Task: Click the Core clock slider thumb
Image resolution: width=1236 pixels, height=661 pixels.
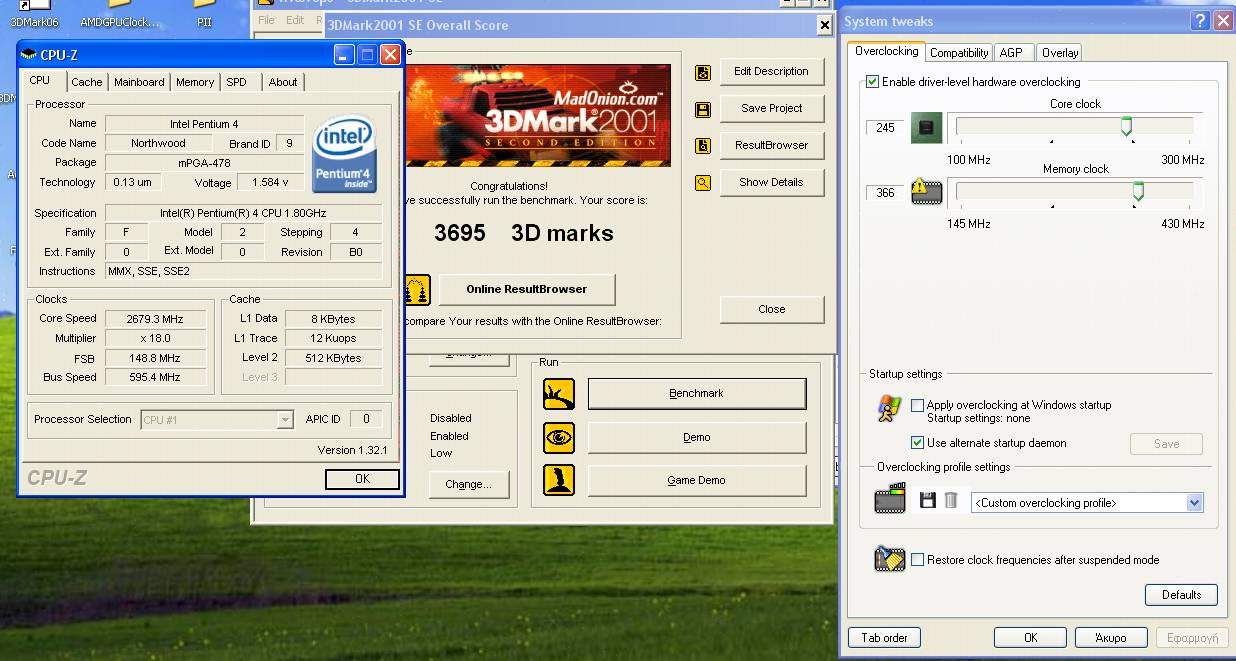Action: 1126,126
